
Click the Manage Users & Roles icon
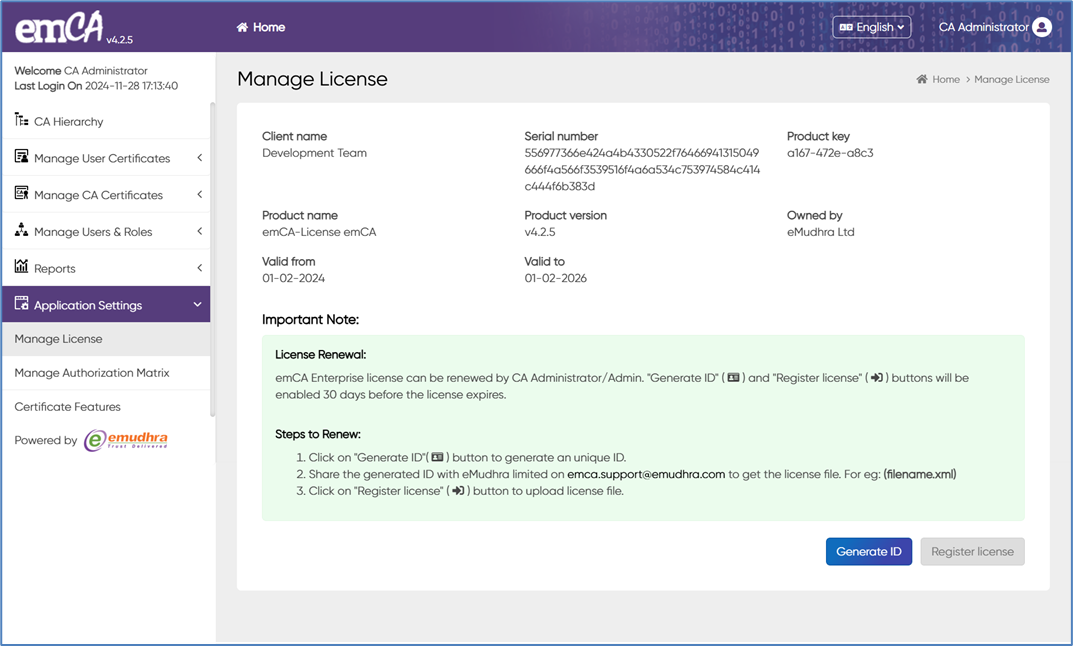coord(21,231)
